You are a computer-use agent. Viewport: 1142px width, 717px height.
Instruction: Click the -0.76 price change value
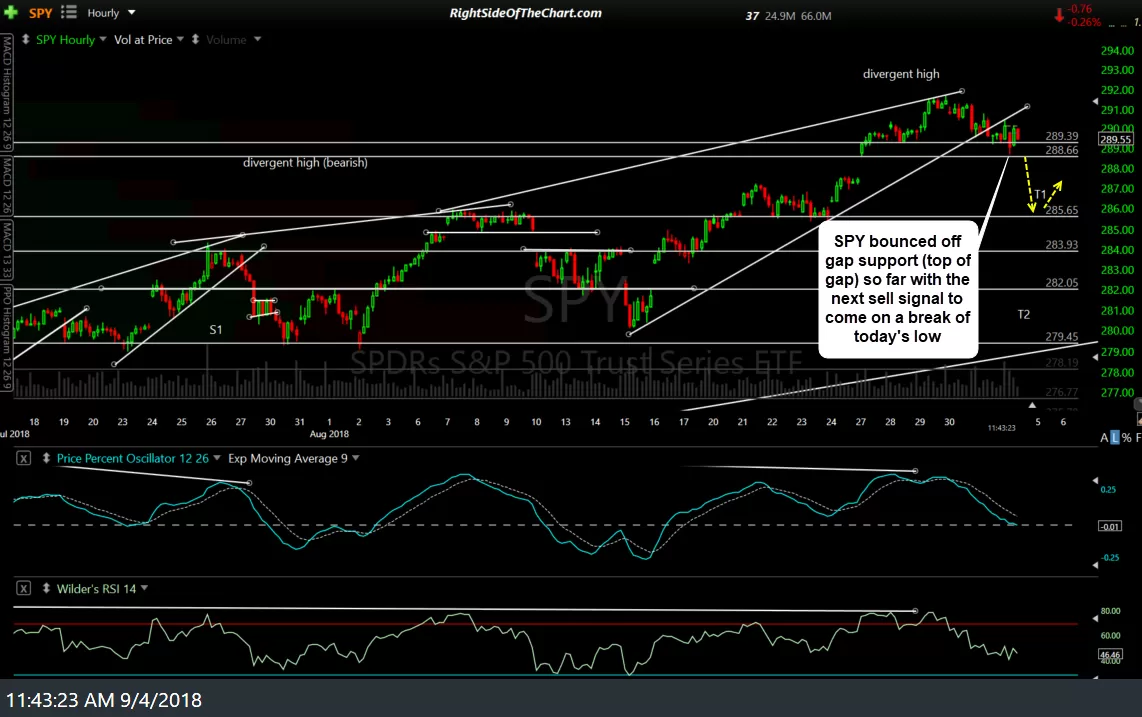[x=1080, y=9]
